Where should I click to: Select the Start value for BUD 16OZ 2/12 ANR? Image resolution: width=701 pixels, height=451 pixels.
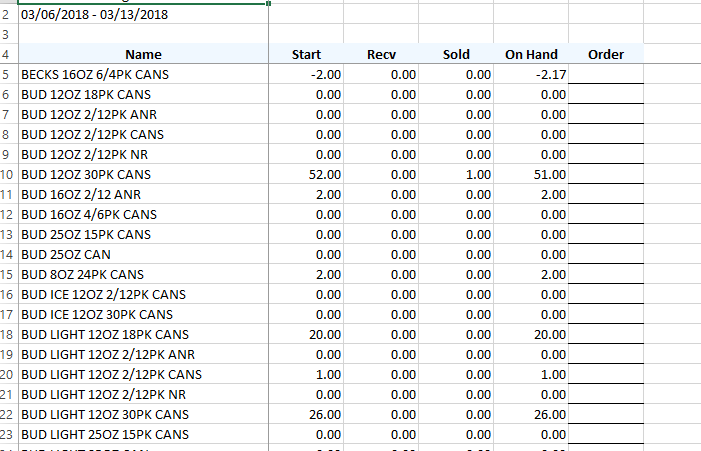click(x=306, y=194)
